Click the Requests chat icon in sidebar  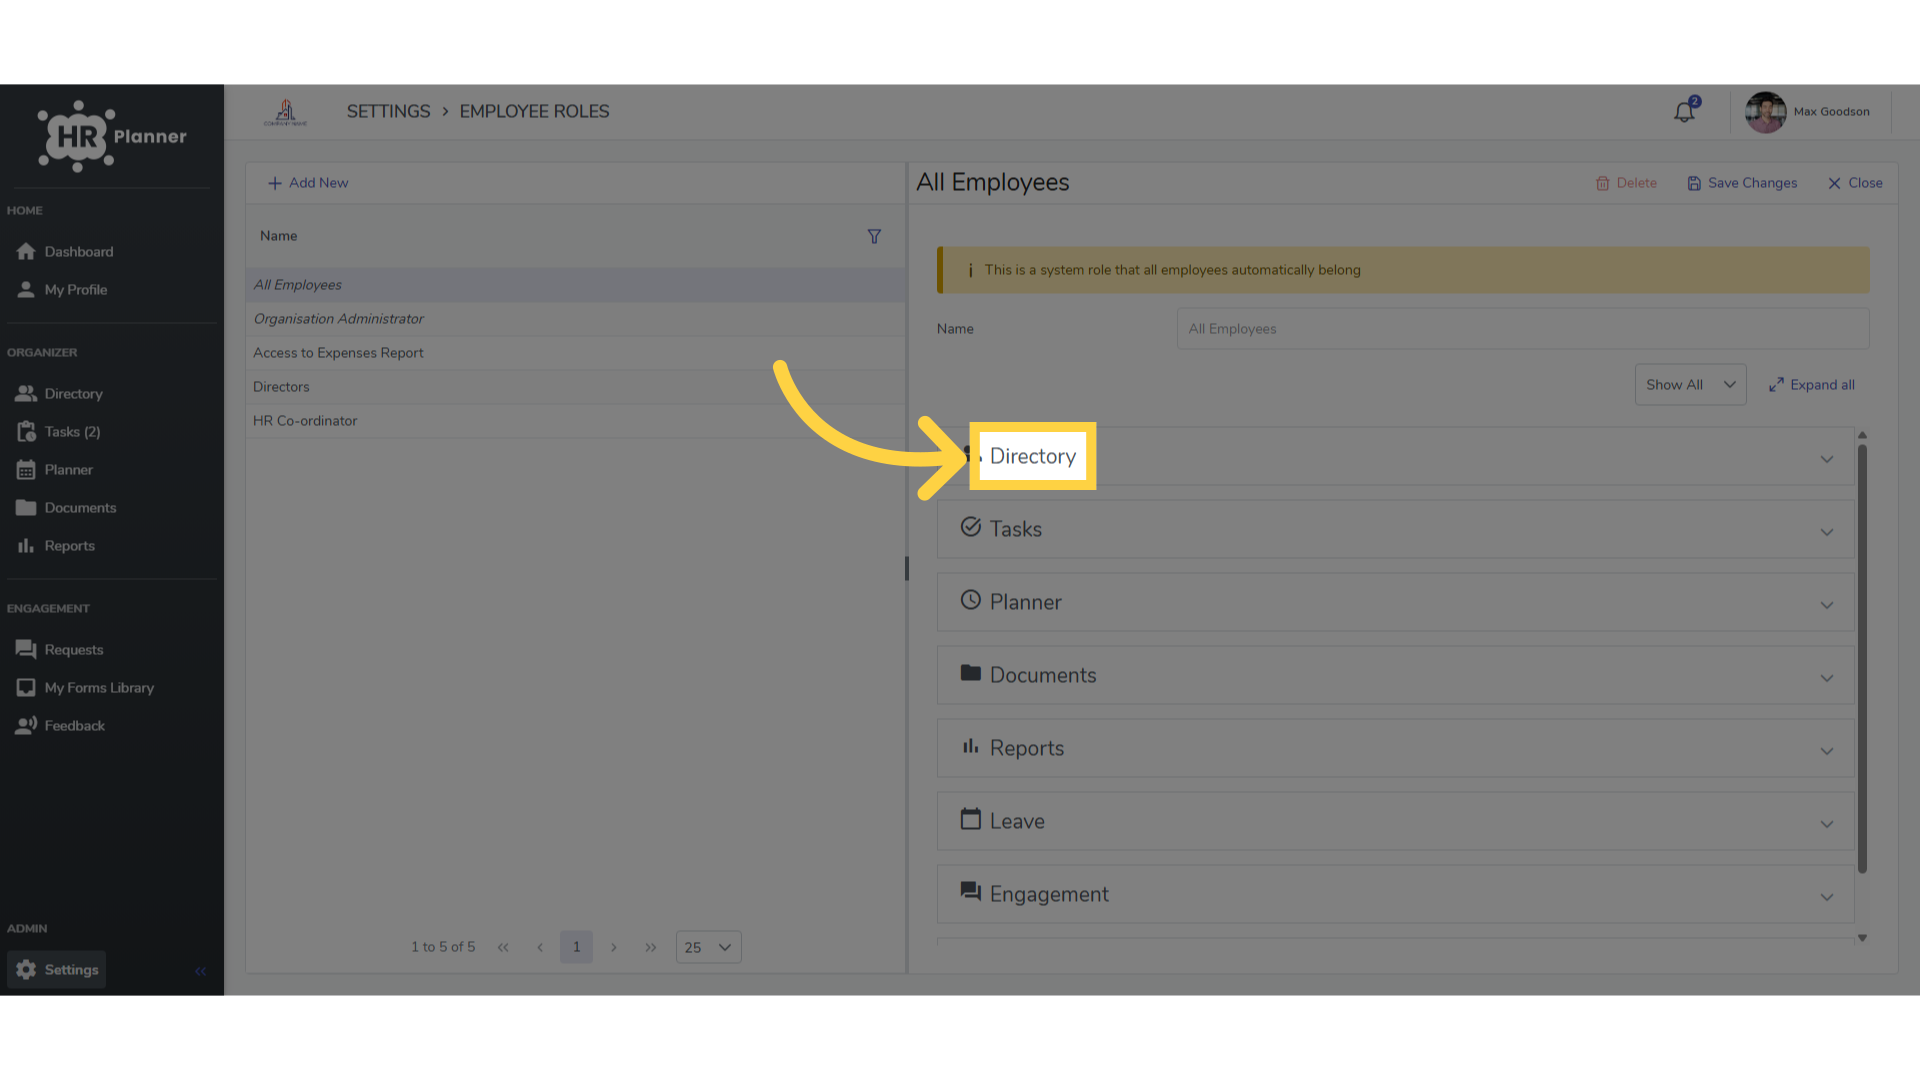click(26, 650)
